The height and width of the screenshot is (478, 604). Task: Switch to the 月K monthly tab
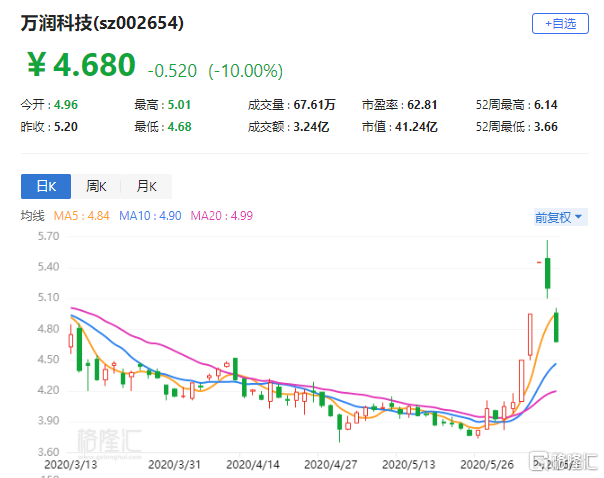146,186
